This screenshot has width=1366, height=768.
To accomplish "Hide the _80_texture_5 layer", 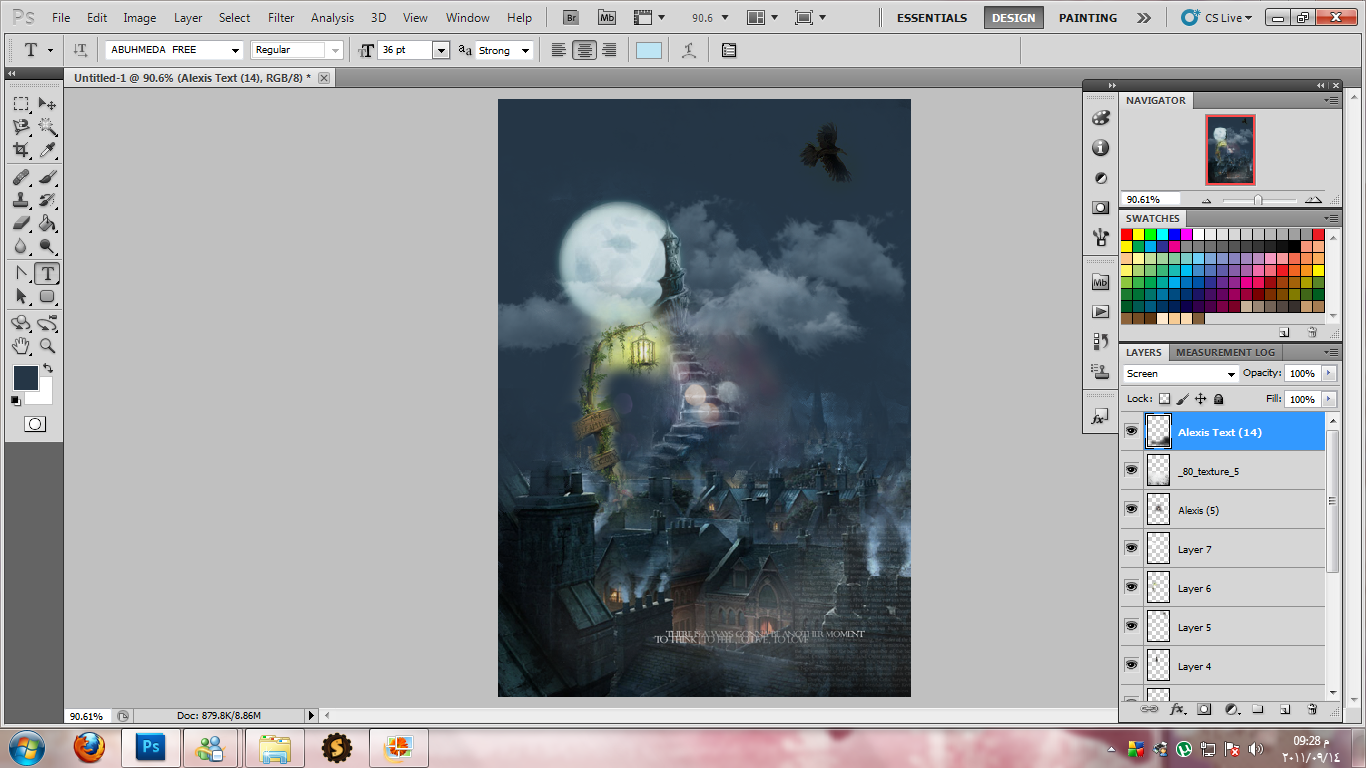I will click(x=1131, y=471).
